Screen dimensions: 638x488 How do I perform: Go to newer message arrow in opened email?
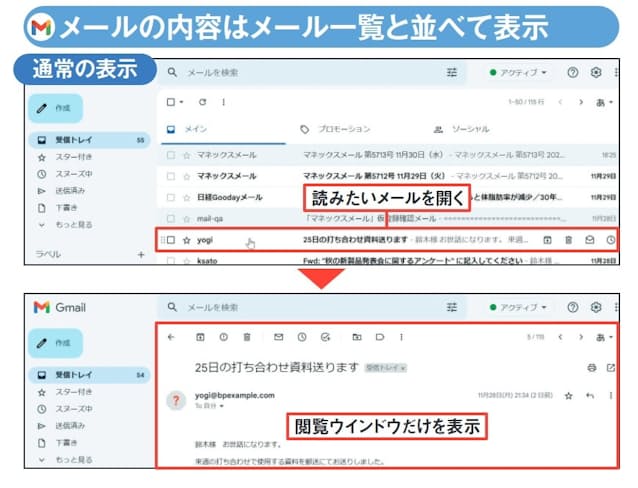point(560,337)
